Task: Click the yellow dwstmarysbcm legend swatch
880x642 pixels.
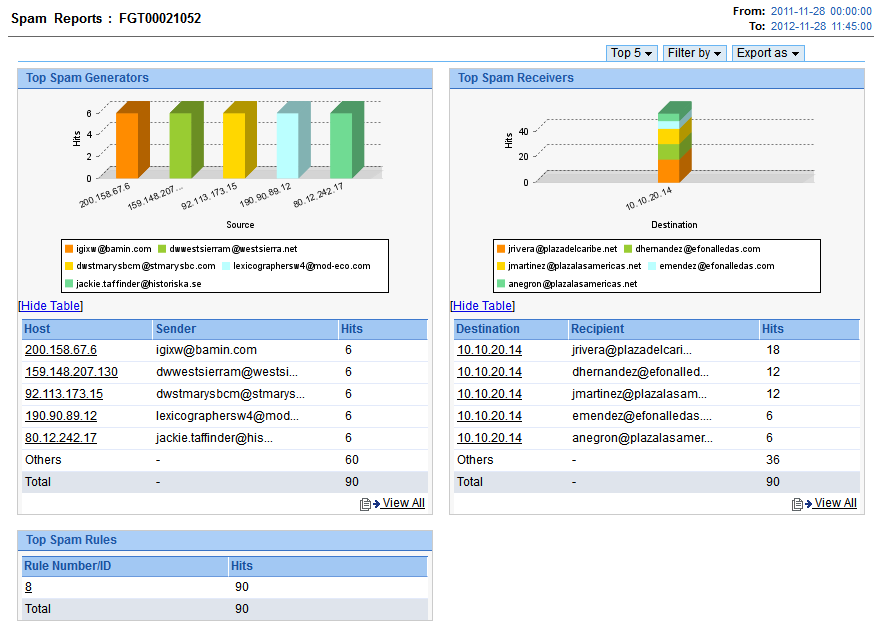Action: [69, 266]
